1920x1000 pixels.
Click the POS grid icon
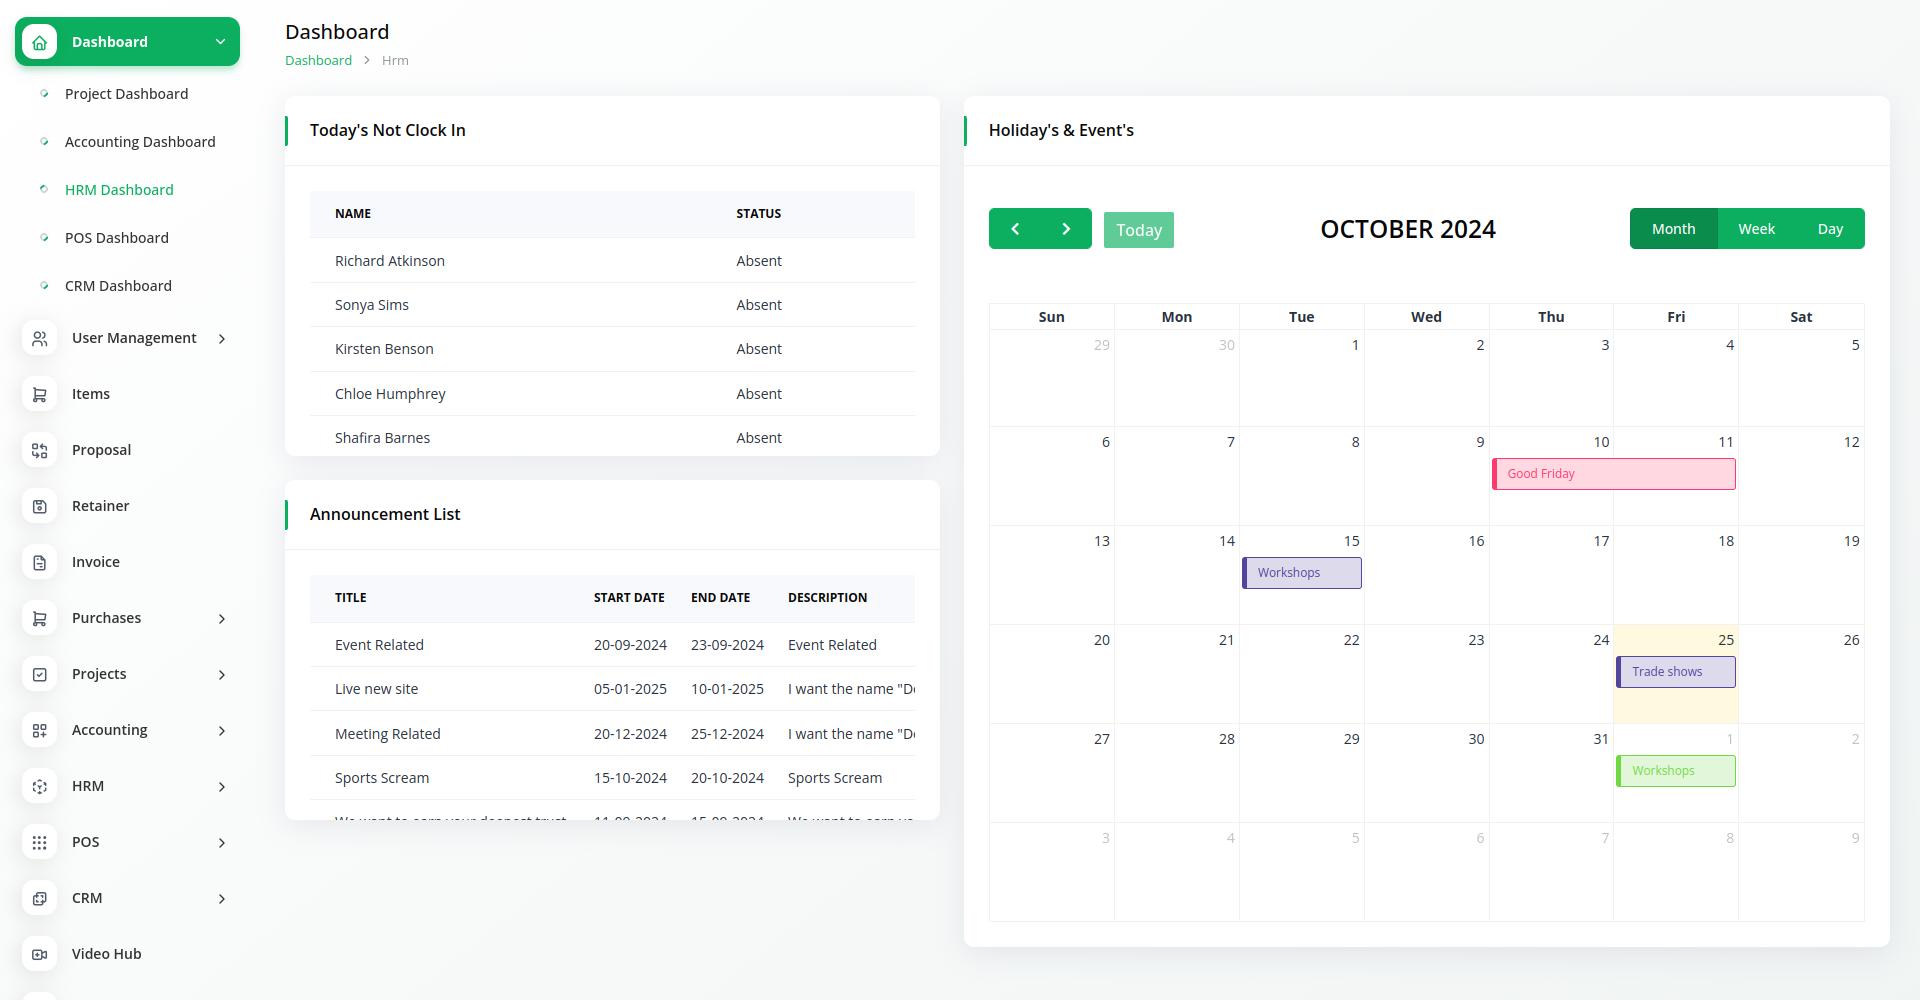coord(39,843)
